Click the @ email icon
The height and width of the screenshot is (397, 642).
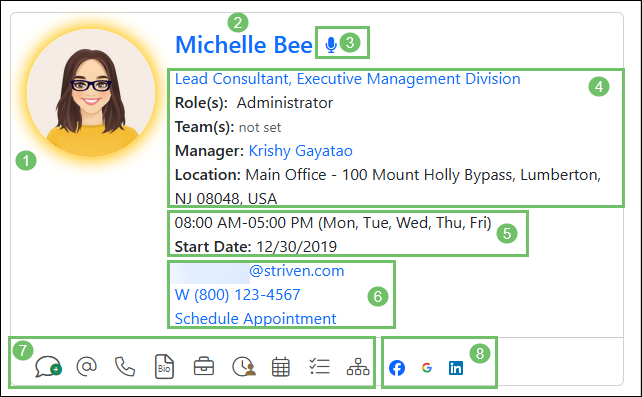[x=86, y=366]
